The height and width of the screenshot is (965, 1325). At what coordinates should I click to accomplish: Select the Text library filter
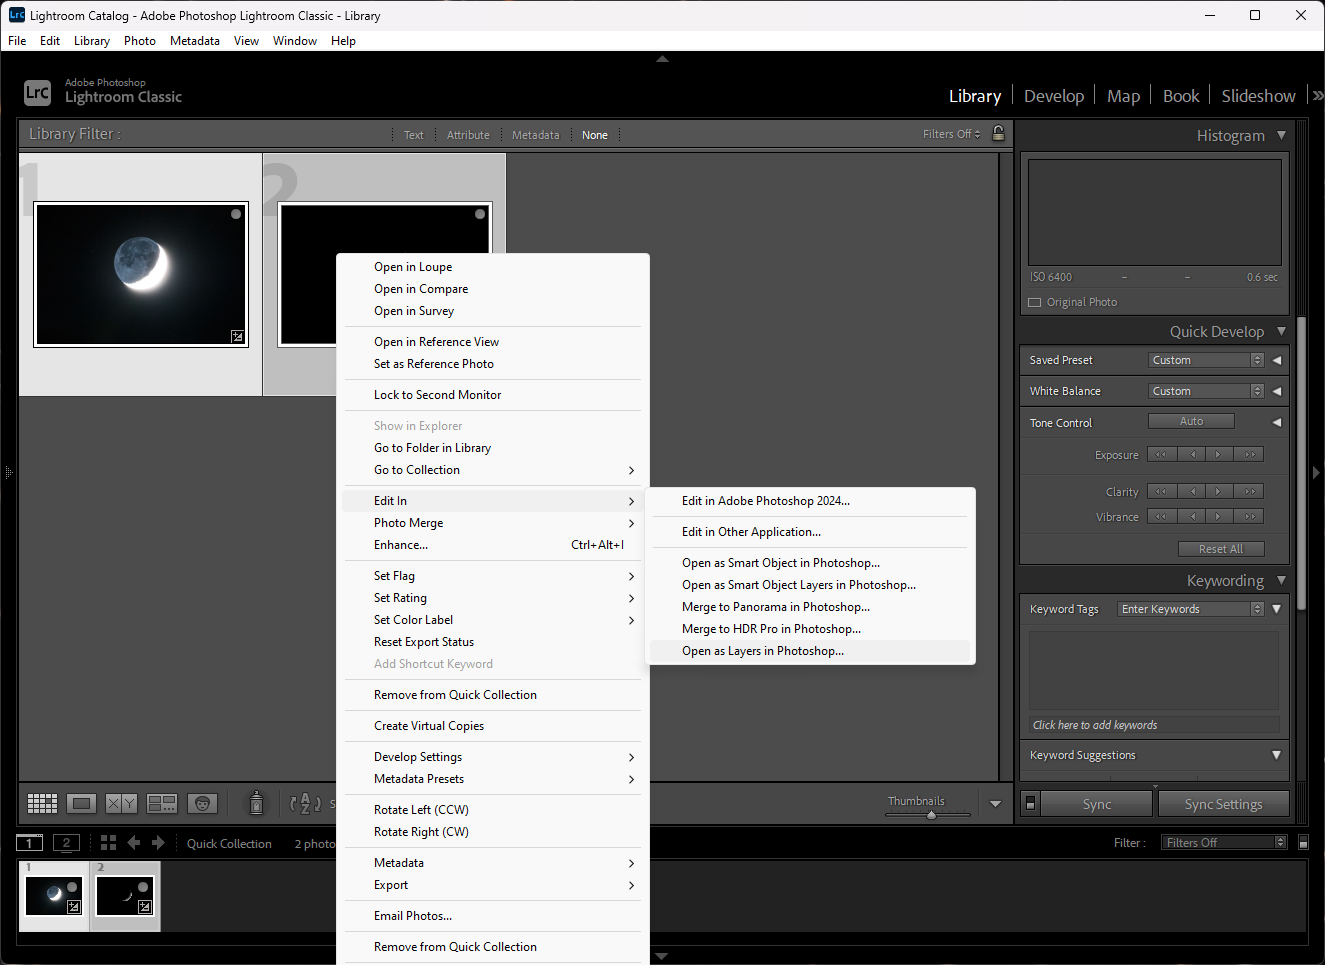(413, 135)
